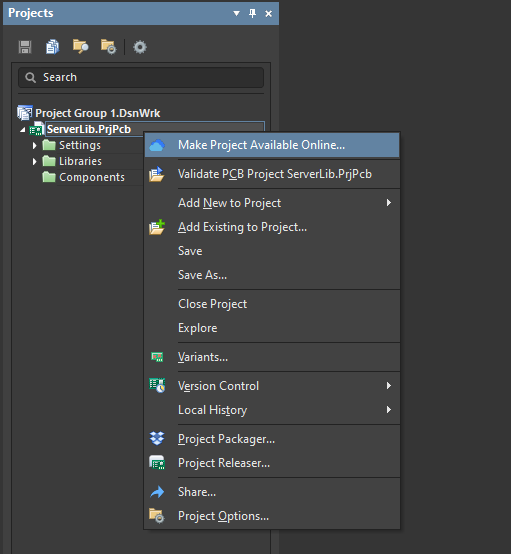Open panel settings gear icon
This screenshot has height=554, width=511.
140,47
